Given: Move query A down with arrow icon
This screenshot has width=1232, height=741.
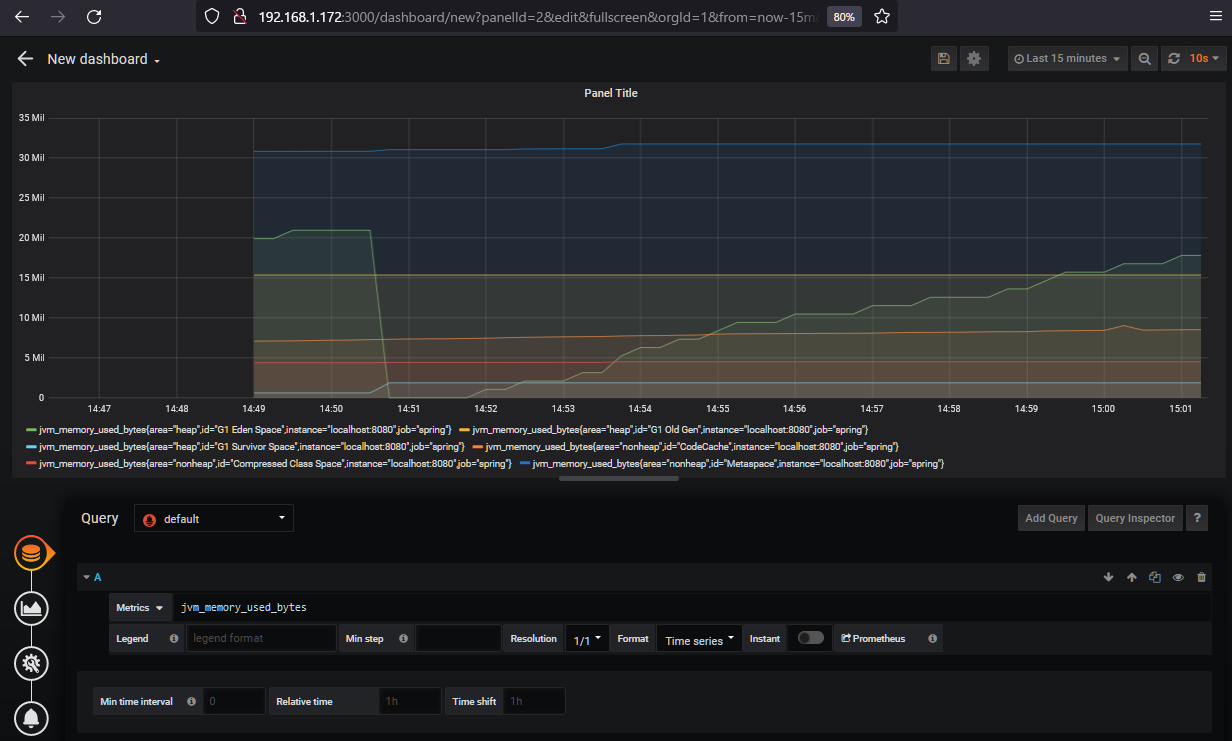Looking at the screenshot, I should pyautogui.click(x=1108, y=577).
